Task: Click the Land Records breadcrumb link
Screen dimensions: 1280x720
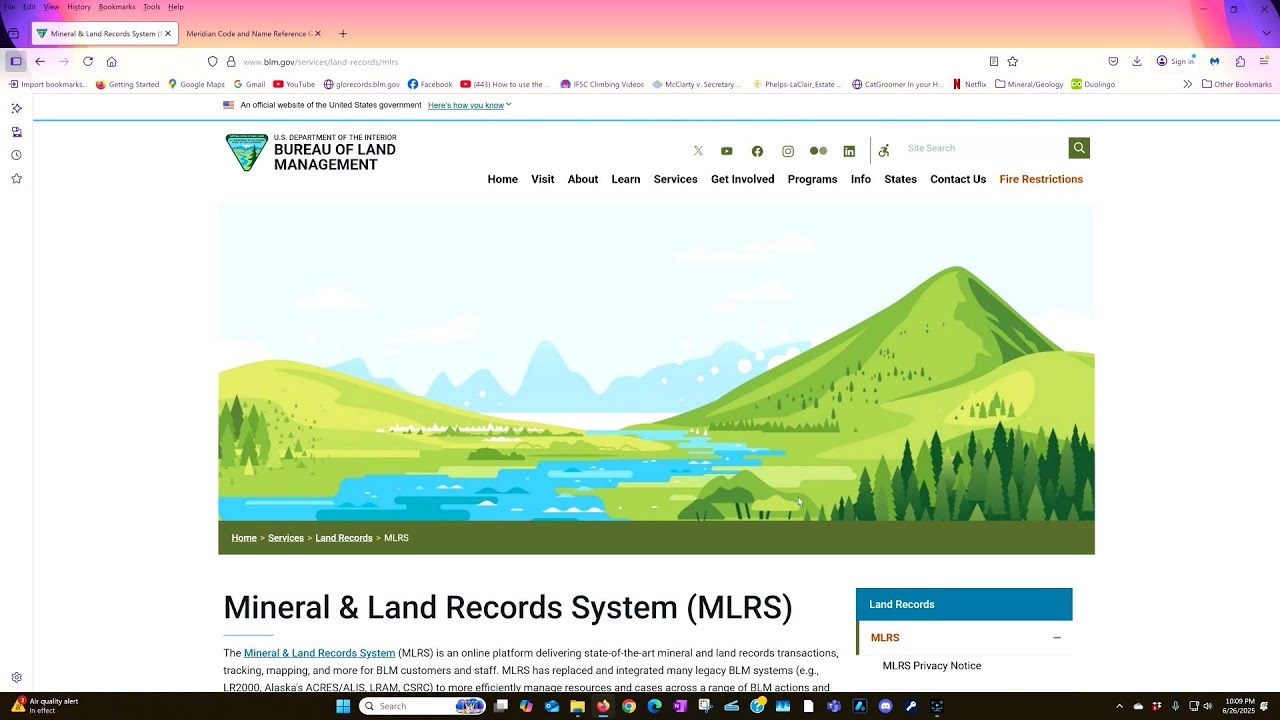Action: 344,538
